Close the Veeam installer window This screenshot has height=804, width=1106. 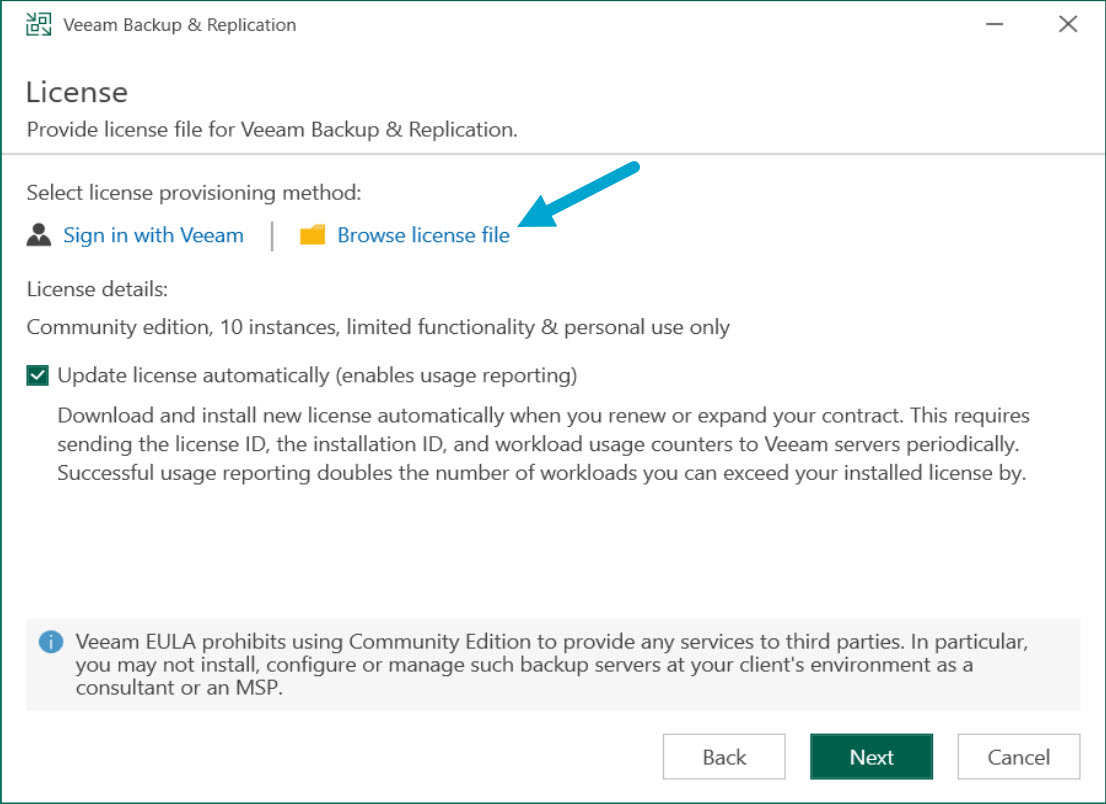(x=1068, y=23)
